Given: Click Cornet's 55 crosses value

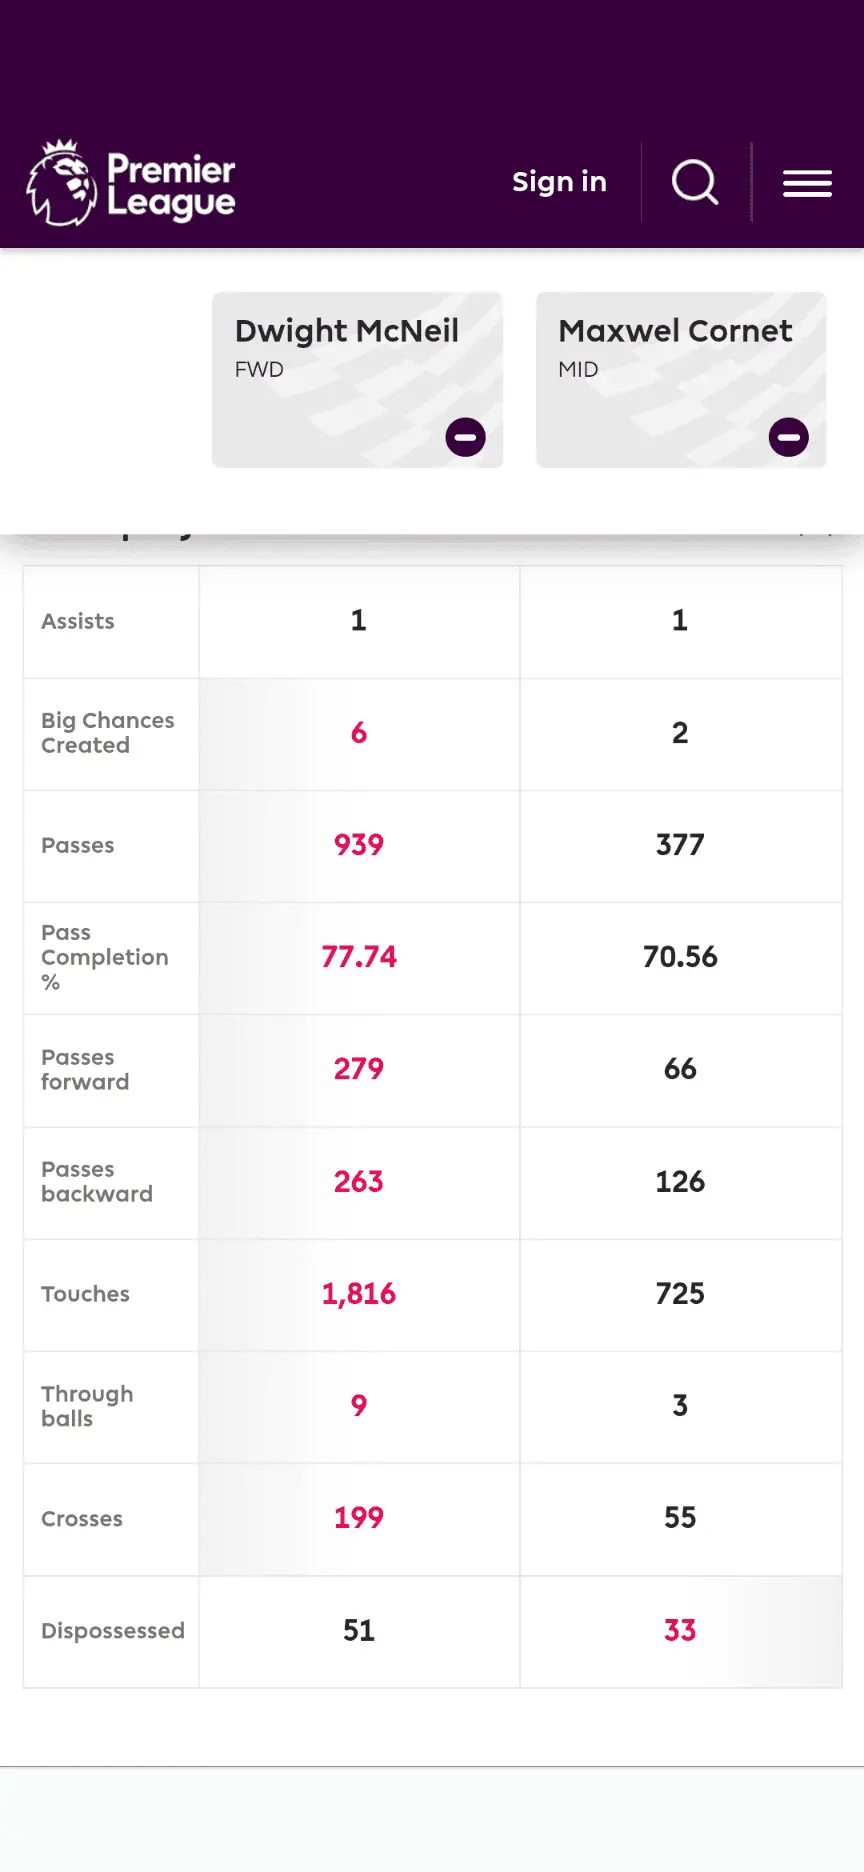Looking at the screenshot, I should 680,1518.
